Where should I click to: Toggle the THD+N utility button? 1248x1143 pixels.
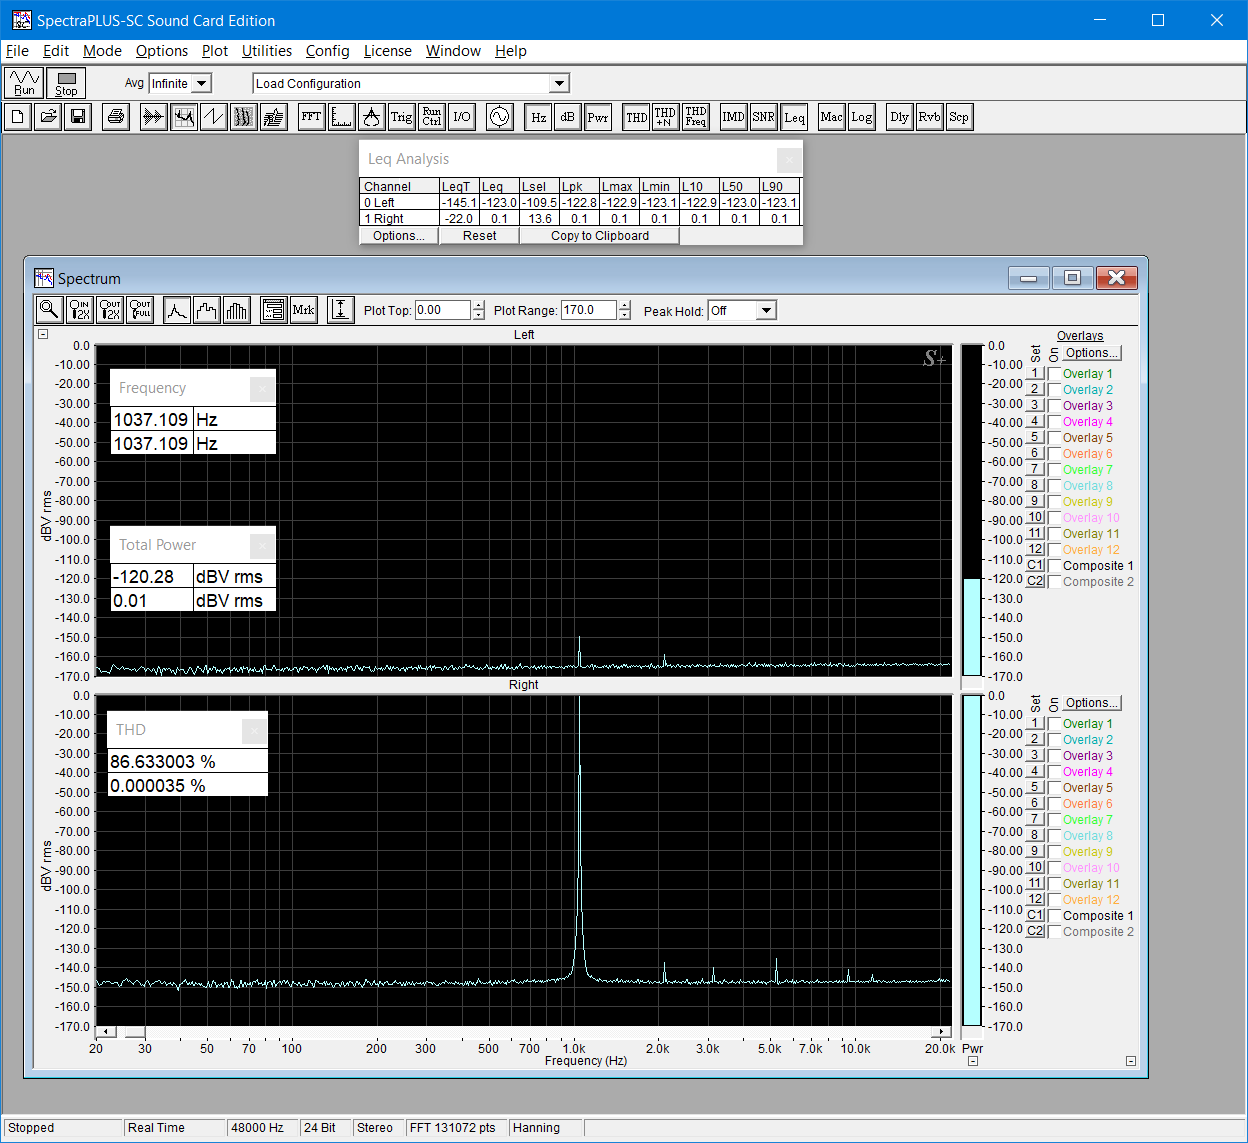[665, 117]
